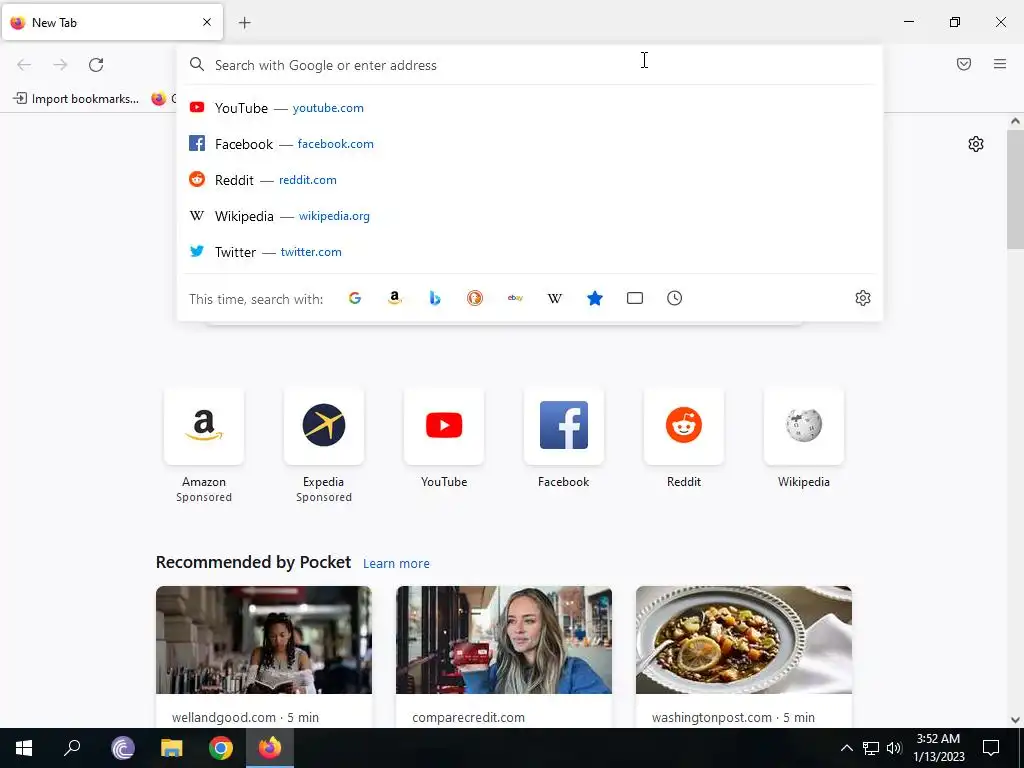Click the Firefox taskbar icon
Viewport: 1024px width, 768px height.
click(270, 748)
